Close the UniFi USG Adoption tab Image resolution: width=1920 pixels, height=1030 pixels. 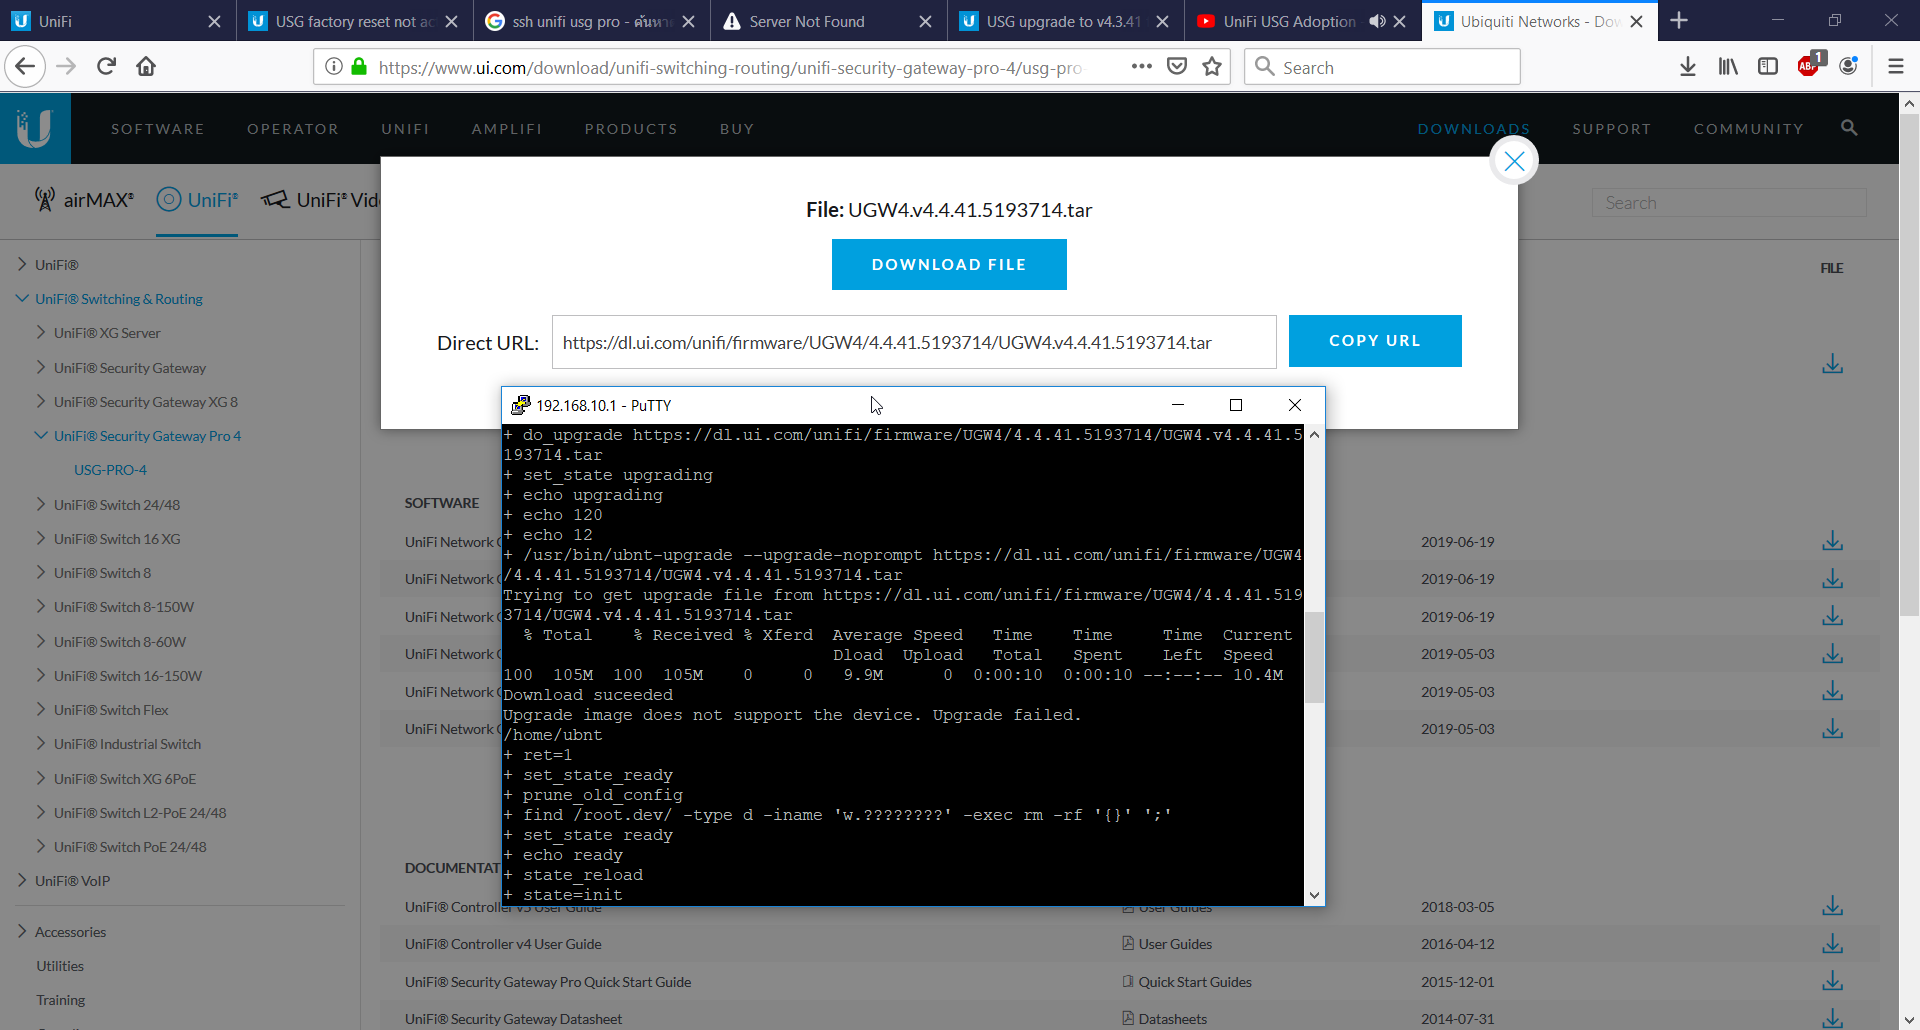[x=1399, y=21]
